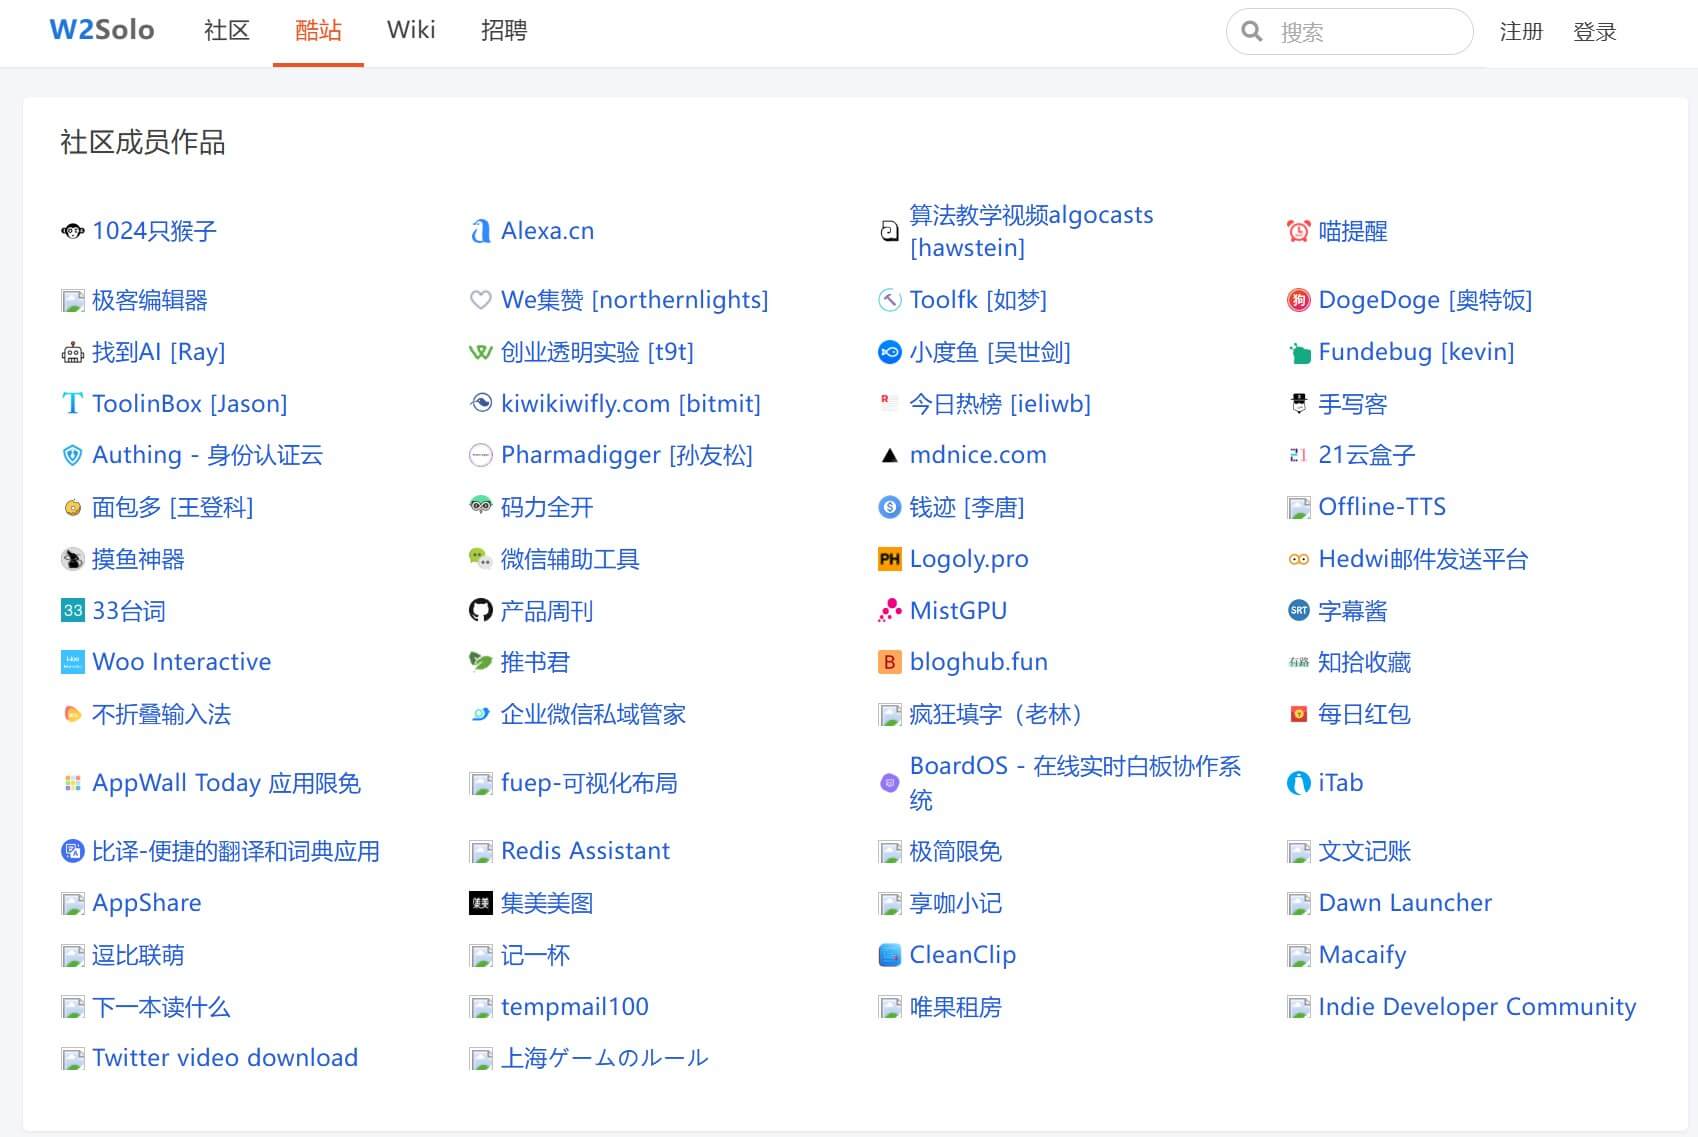Go to the 招聘 menu item
Screen dimensions: 1698x1137
(x=504, y=31)
